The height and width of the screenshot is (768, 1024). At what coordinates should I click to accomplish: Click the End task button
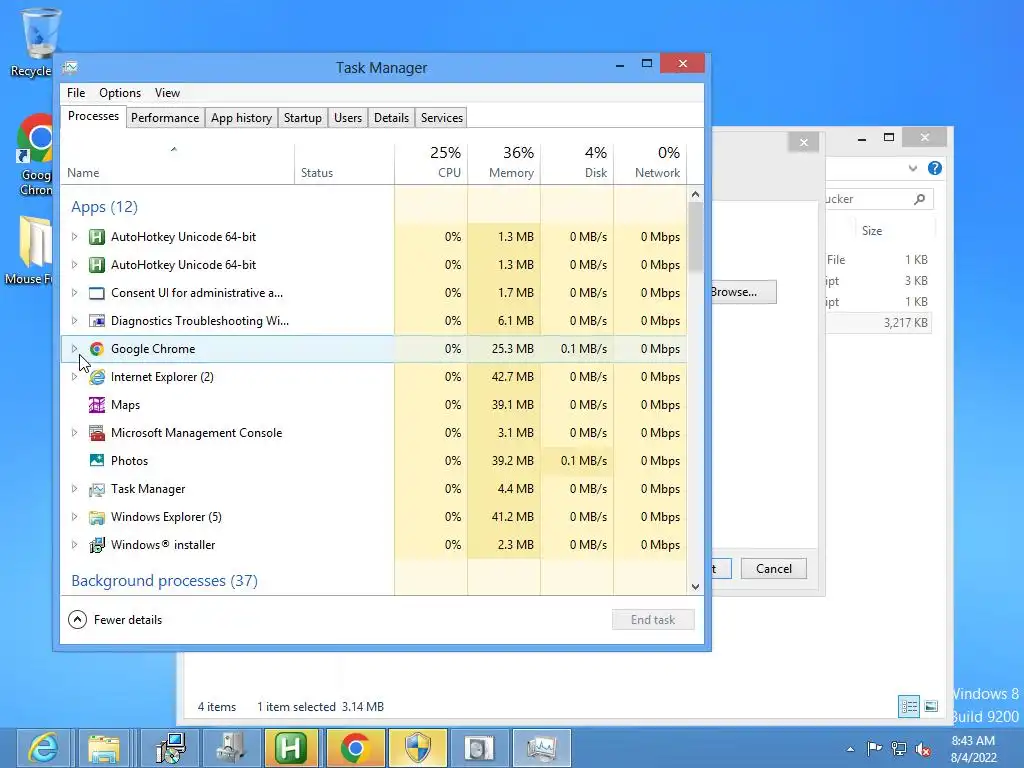(653, 620)
